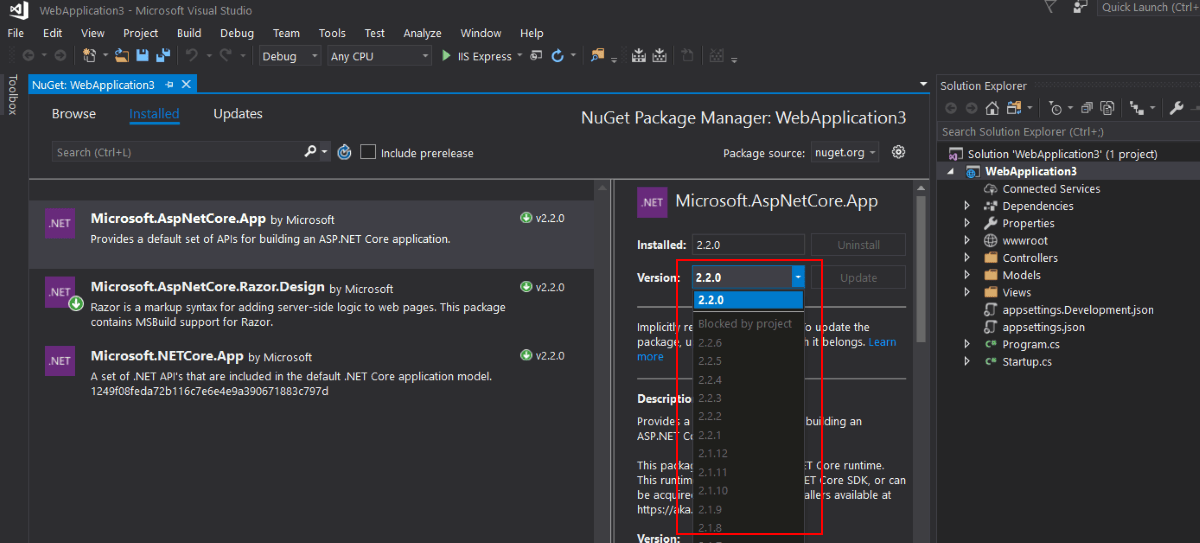The width and height of the screenshot is (1200, 543).
Task: Open the Debug configuration dropdown
Action: coord(290,56)
